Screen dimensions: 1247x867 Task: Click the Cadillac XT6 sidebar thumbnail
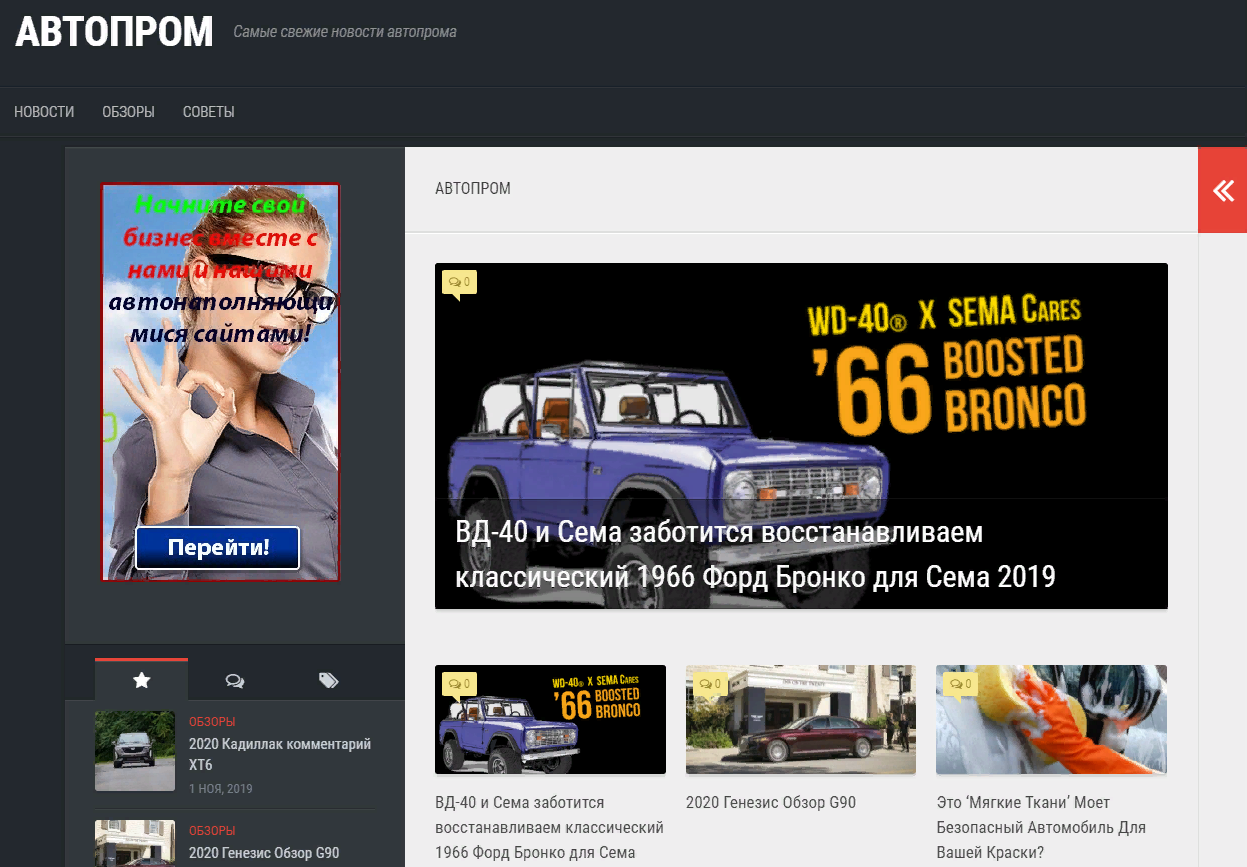coord(135,751)
